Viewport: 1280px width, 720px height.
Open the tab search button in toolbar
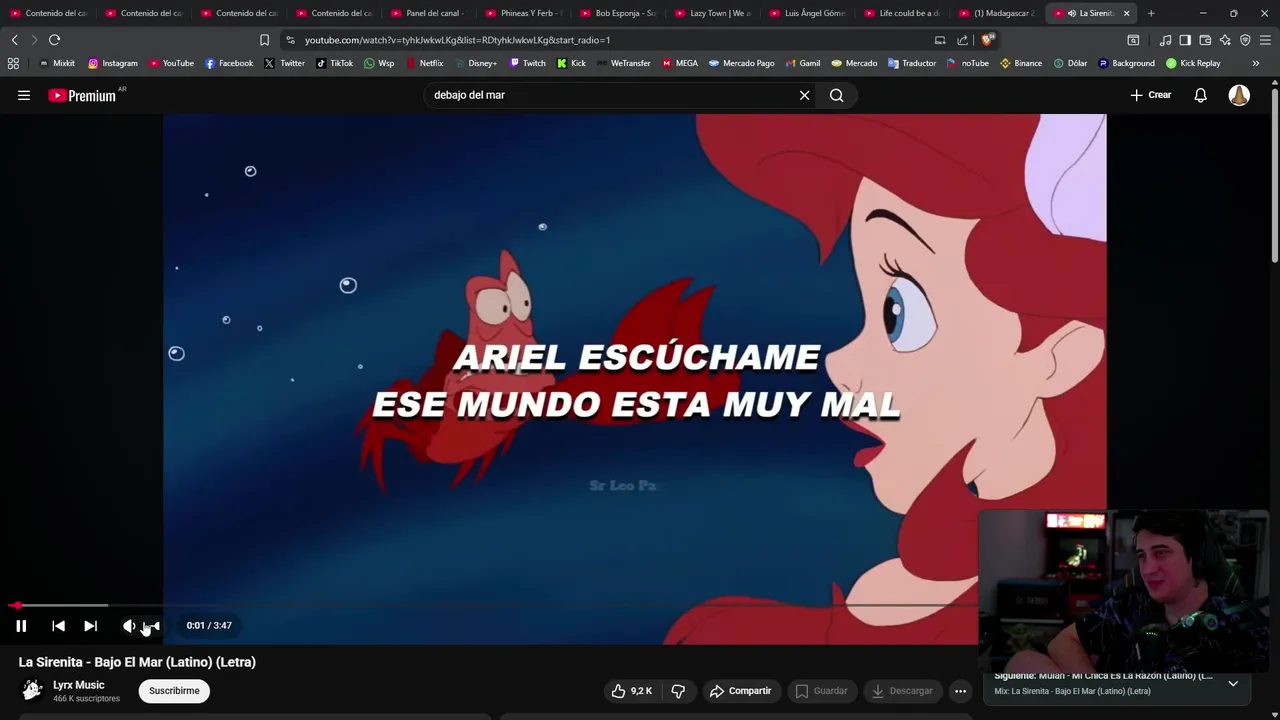[x=1133, y=40]
